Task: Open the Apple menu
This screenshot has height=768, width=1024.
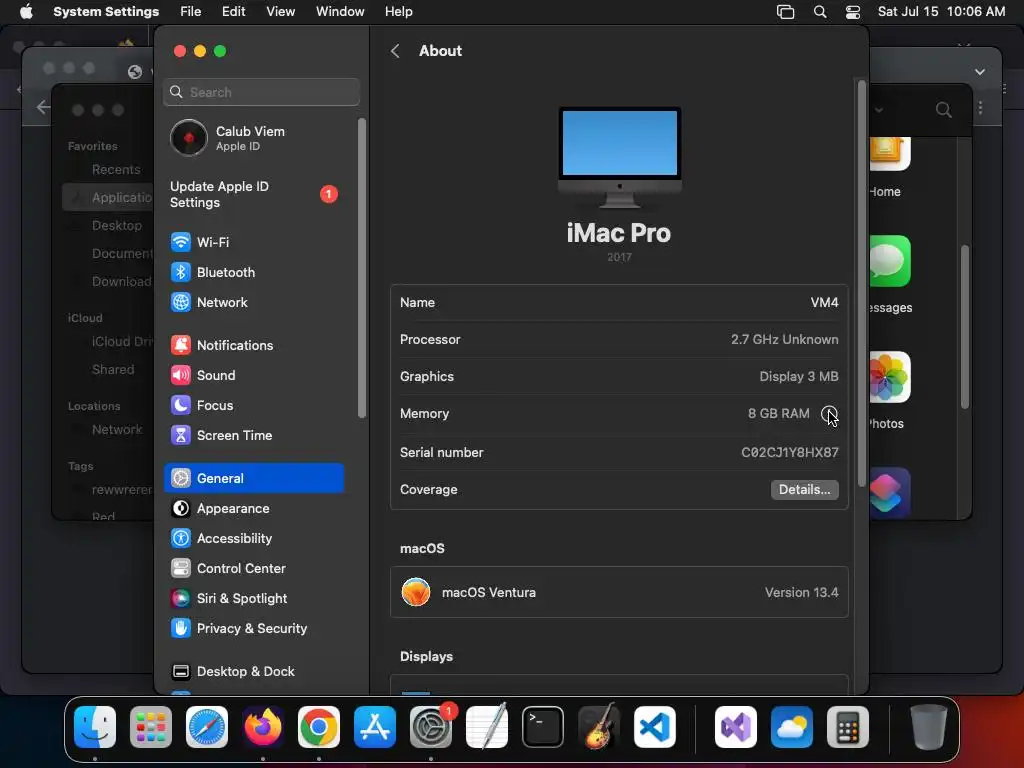Action: tap(26, 11)
